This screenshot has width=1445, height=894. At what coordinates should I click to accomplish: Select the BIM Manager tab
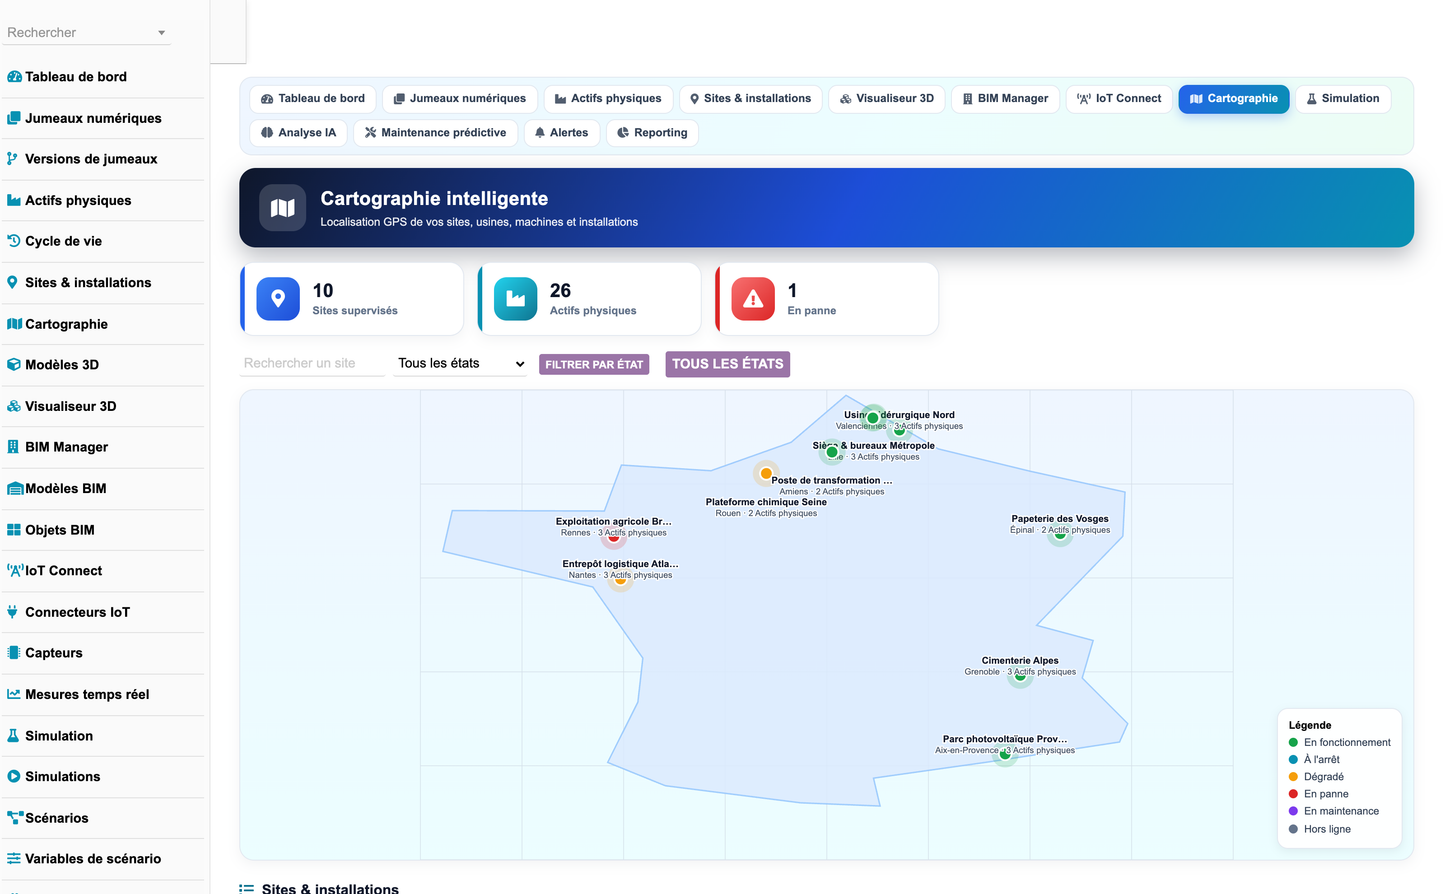click(x=1005, y=99)
